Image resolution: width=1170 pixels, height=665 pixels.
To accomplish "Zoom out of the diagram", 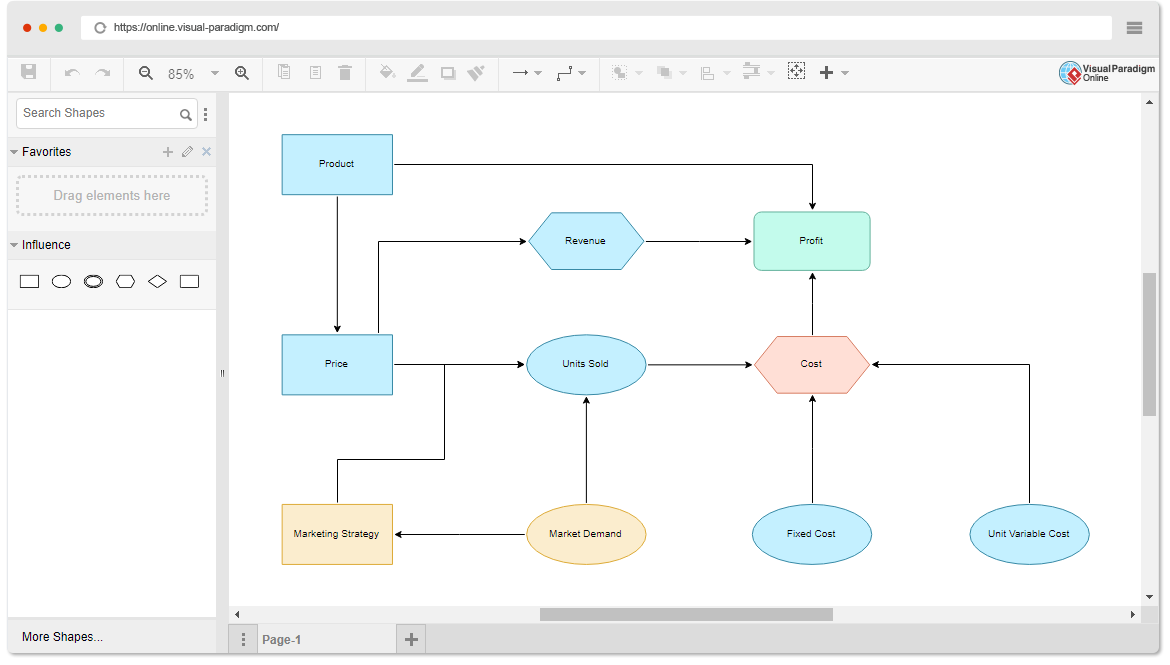I will [x=146, y=72].
